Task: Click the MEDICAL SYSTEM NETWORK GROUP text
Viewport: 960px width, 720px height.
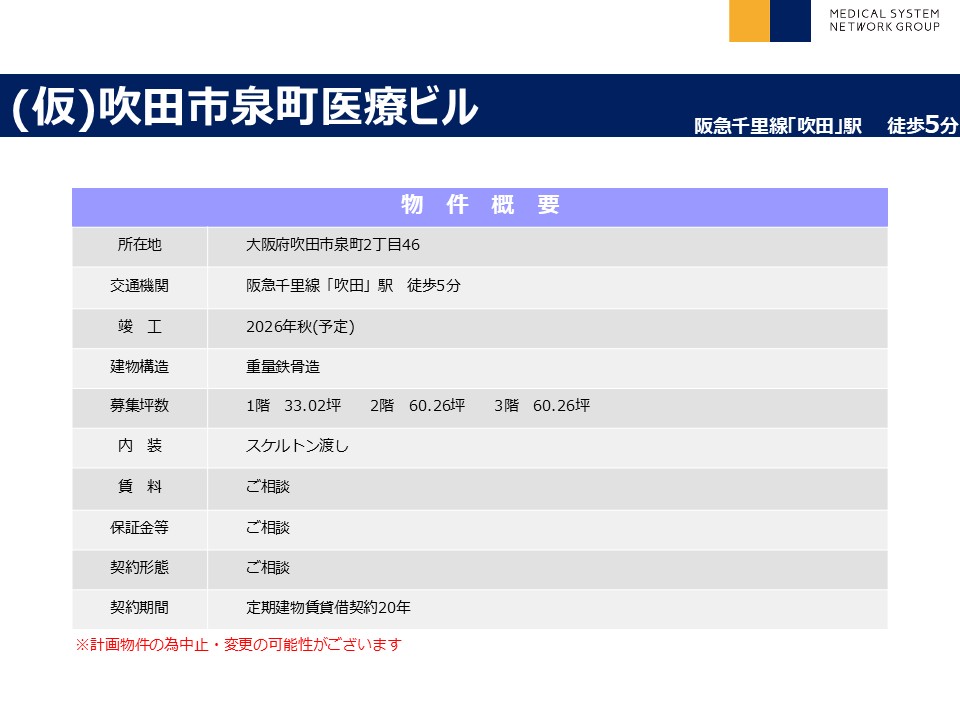Action: click(884, 20)
